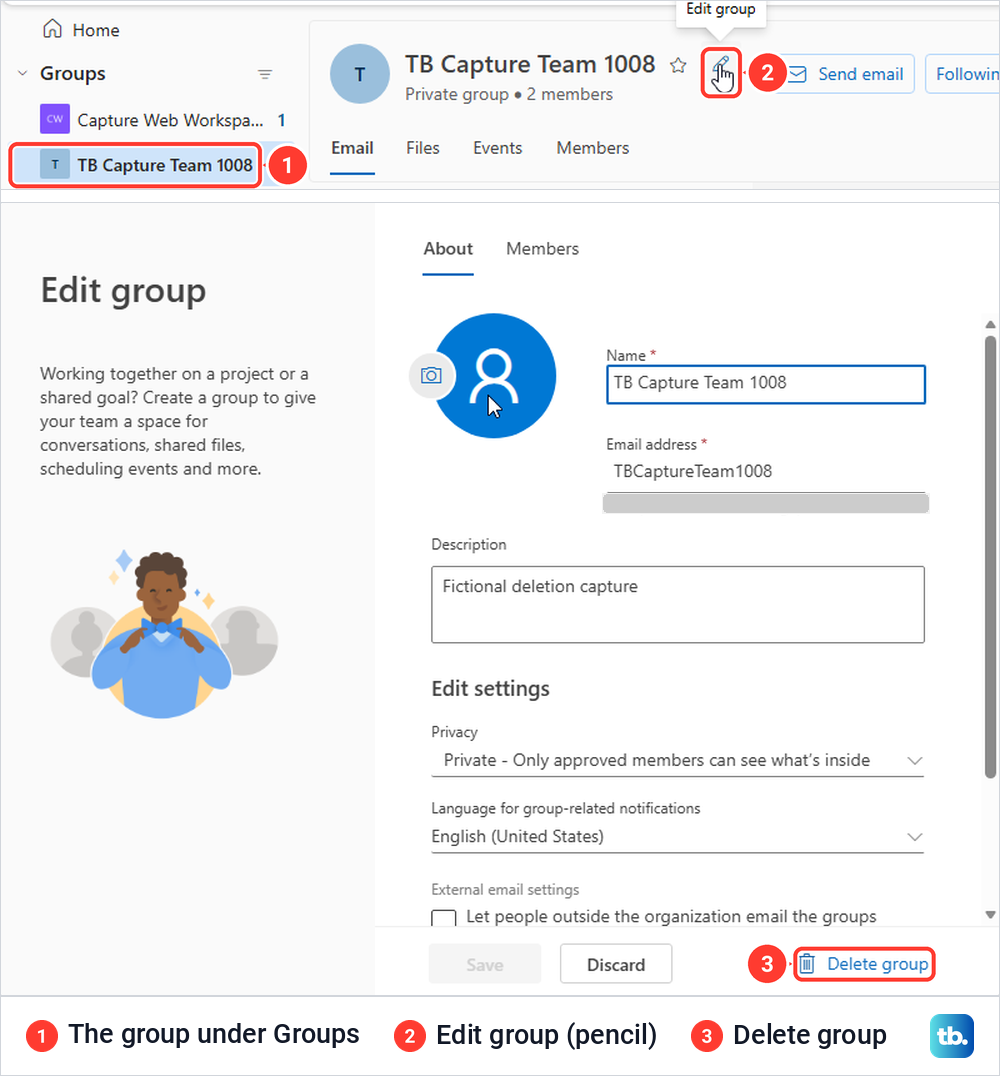Open the Groups filter icon
1000x1076 pixels.
coord(265,74)
